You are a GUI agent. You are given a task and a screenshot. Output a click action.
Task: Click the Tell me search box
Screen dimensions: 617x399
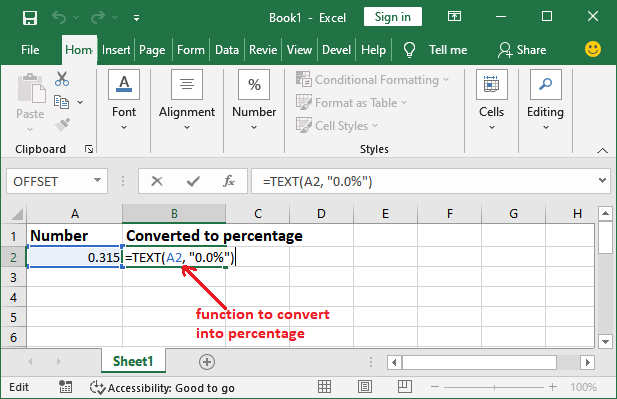coord(448,50)
